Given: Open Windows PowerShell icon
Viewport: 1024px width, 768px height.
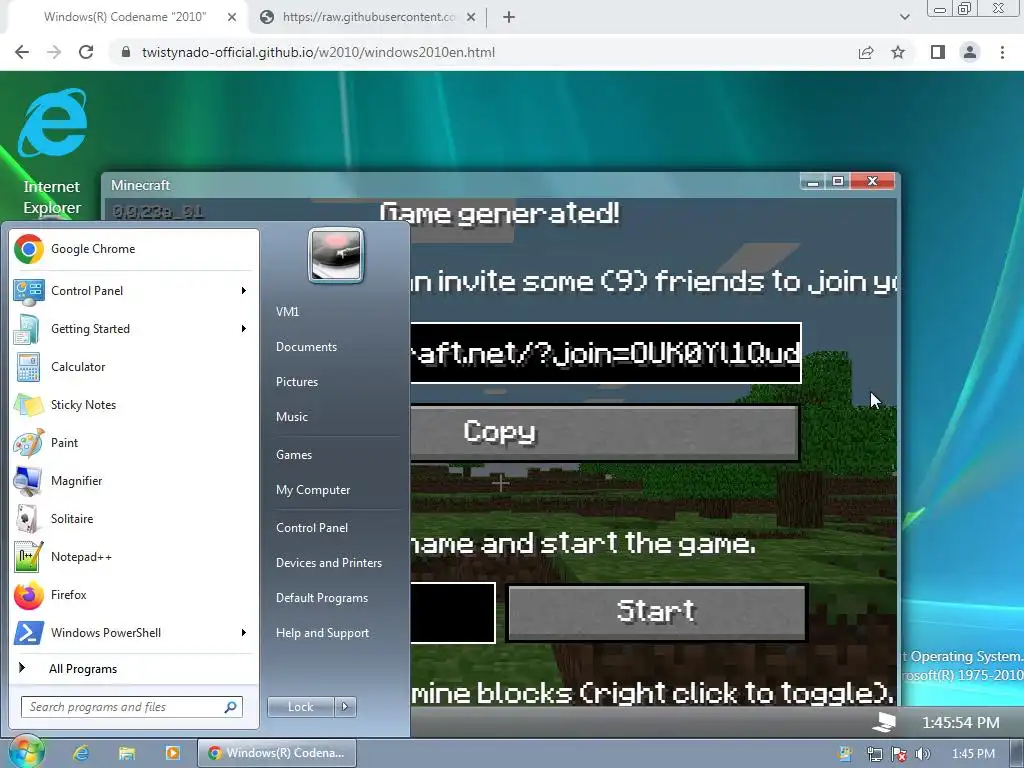Looking at the screenshot, I should 28,632.
